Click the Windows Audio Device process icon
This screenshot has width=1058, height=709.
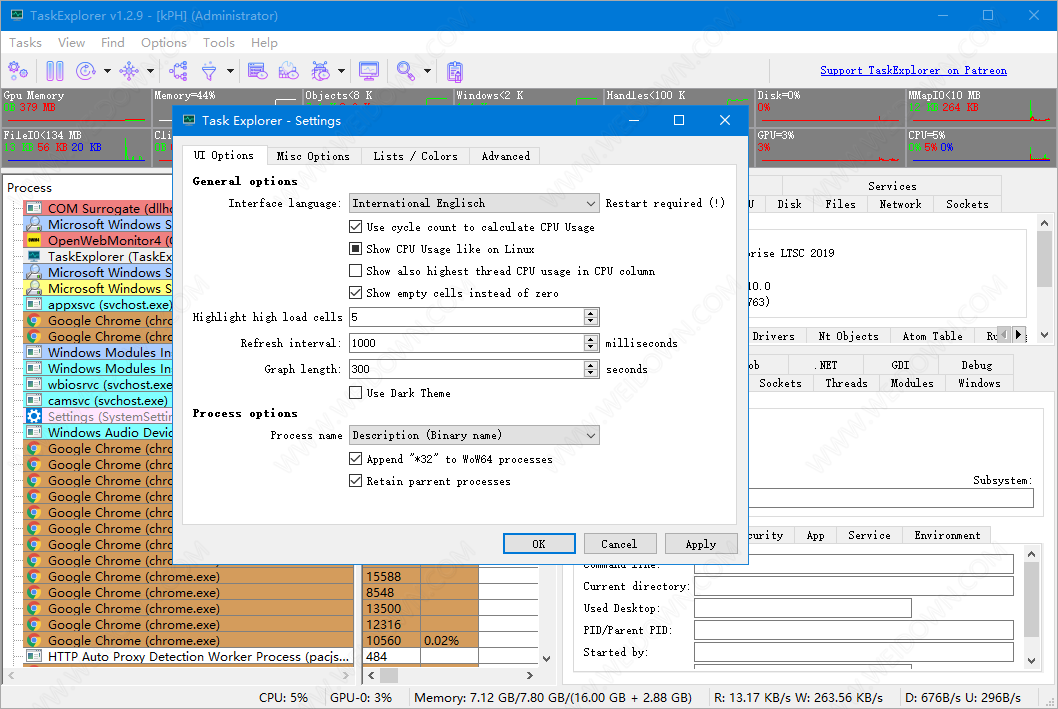click(34, 432)
